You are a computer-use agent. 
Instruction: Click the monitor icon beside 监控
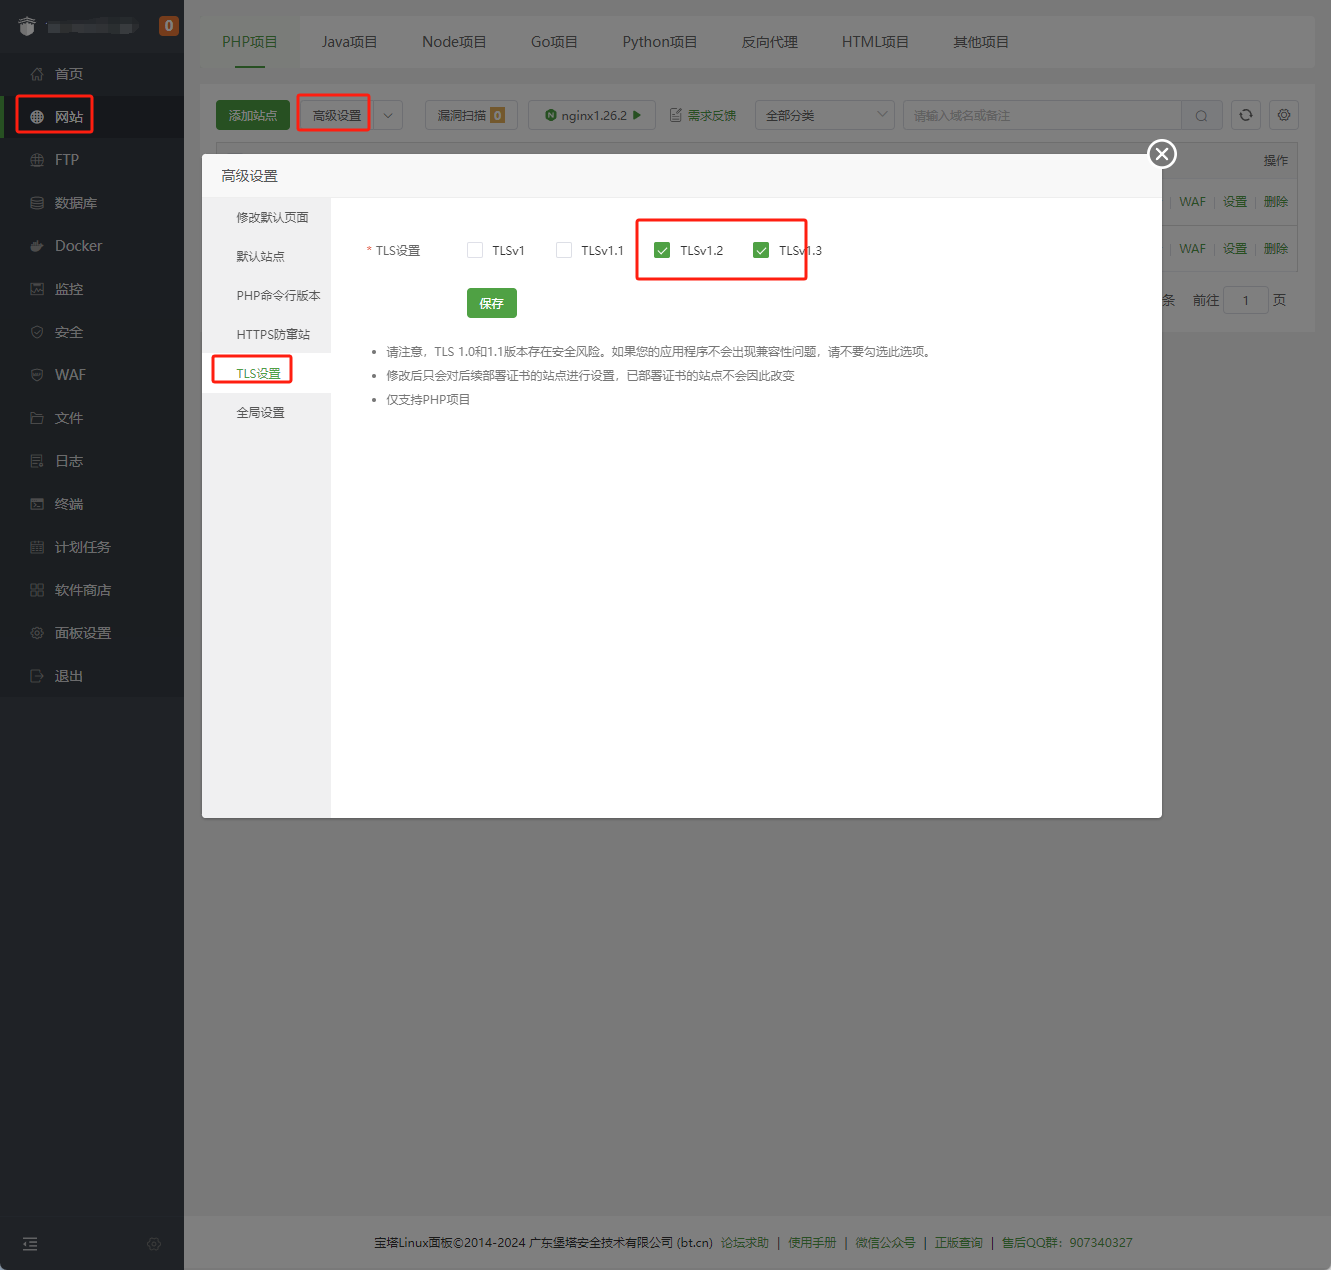(37, 289)
